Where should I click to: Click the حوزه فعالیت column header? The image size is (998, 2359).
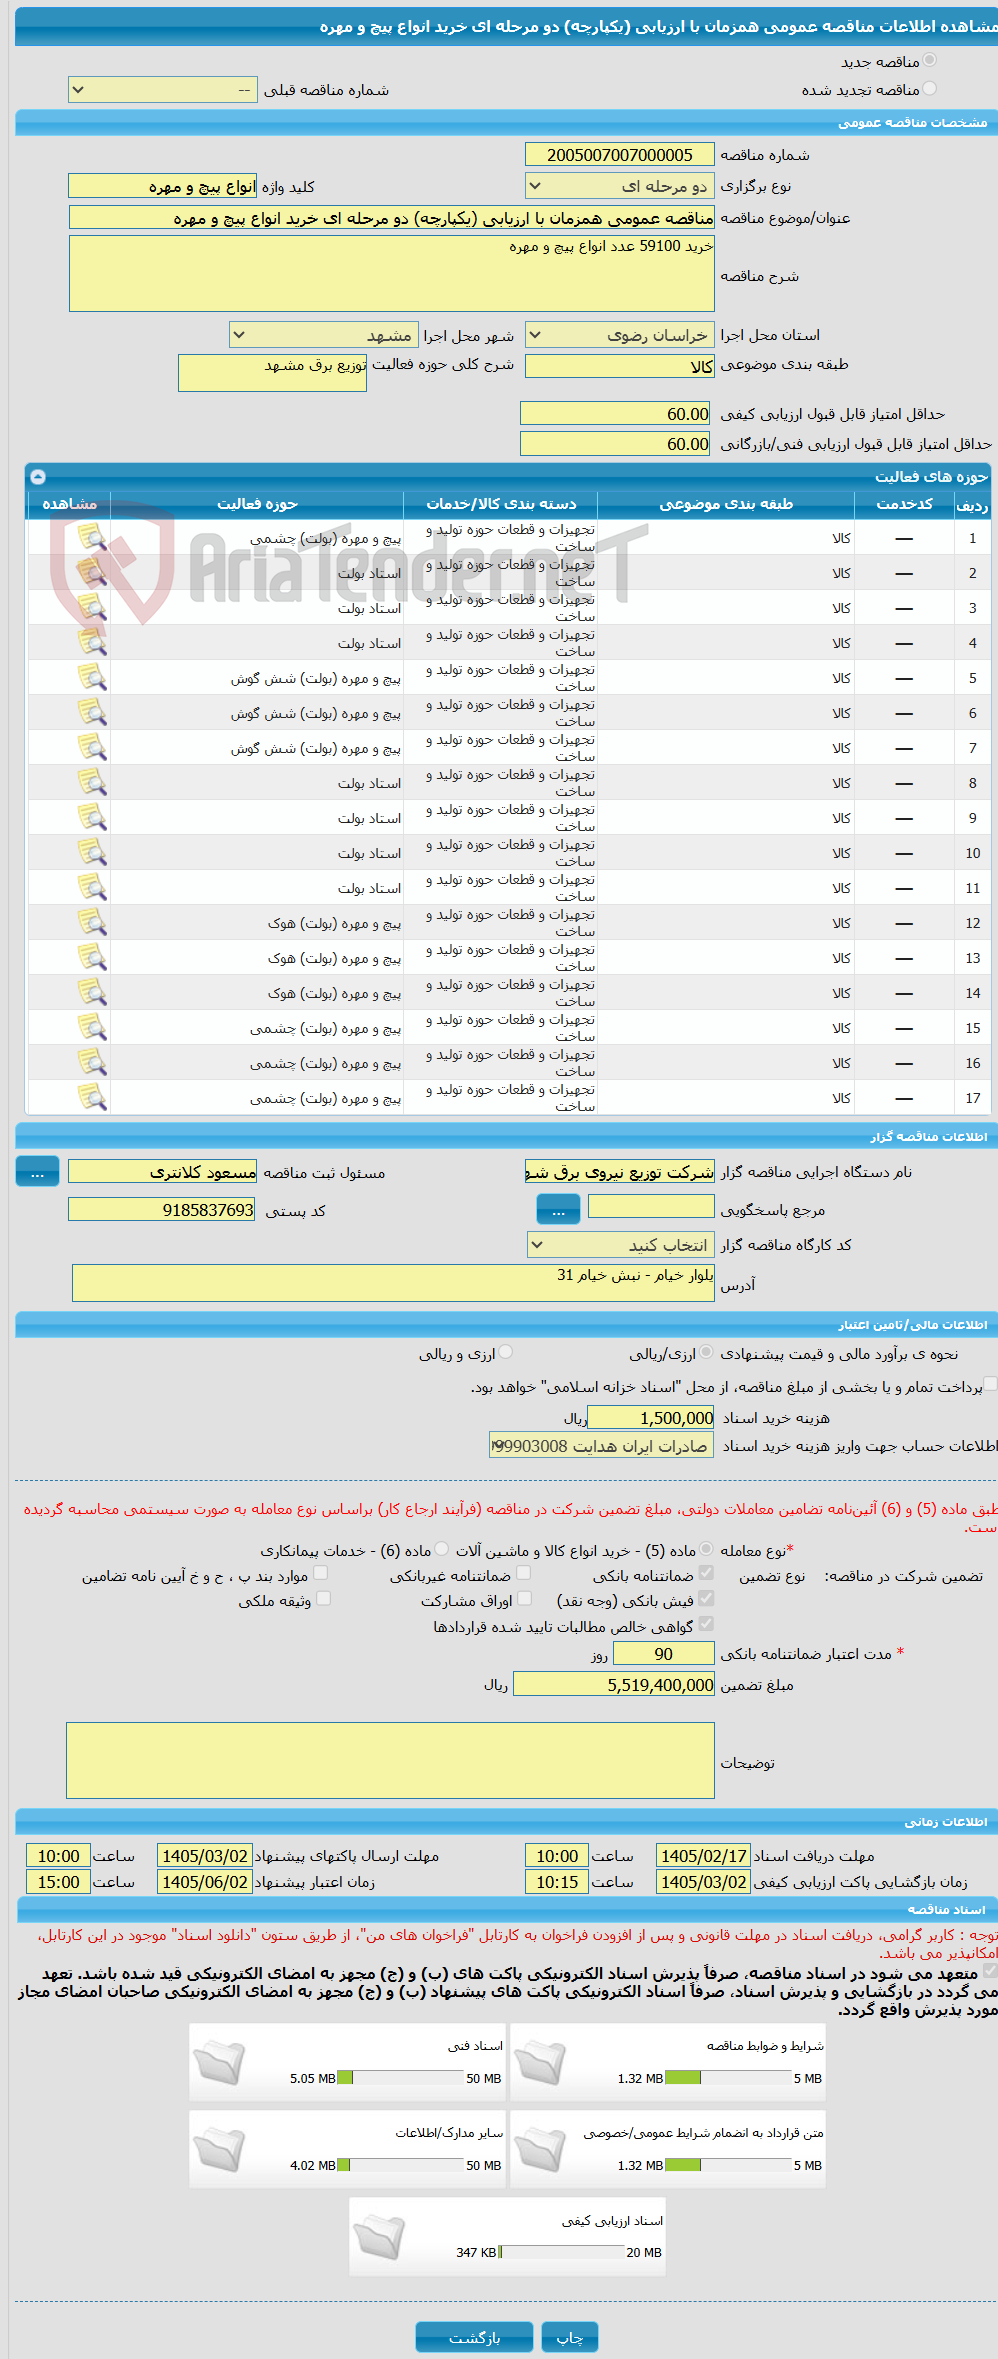[257, 504]
